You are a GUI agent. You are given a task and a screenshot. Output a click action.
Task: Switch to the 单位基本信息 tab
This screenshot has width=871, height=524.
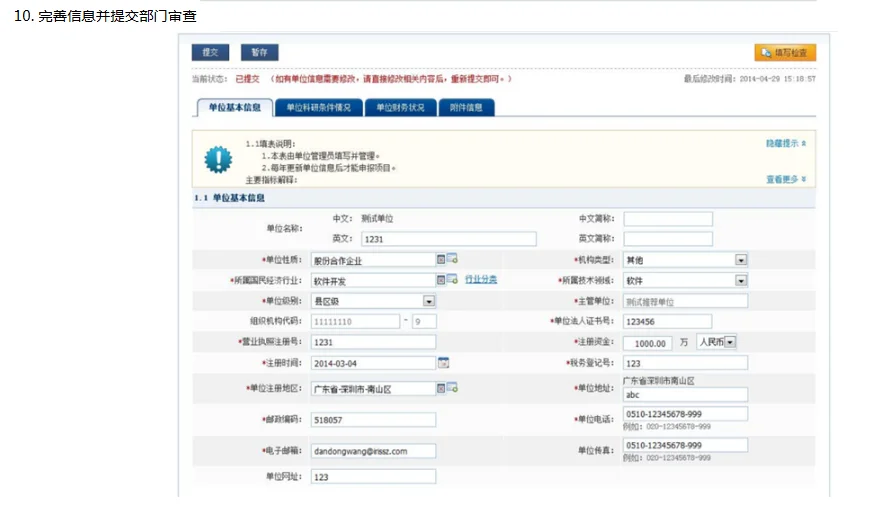[235, 107]
